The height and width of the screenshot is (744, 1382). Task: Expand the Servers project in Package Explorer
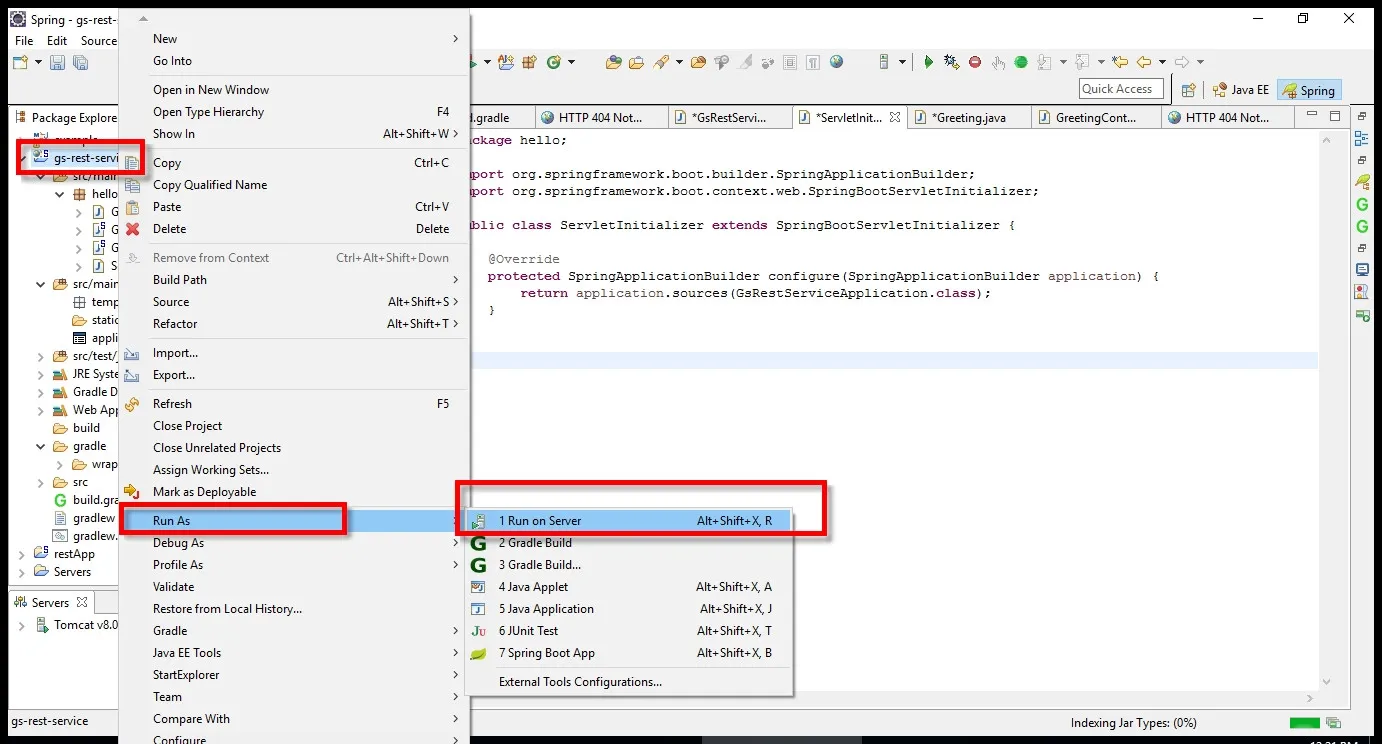[x=23, y=572]
